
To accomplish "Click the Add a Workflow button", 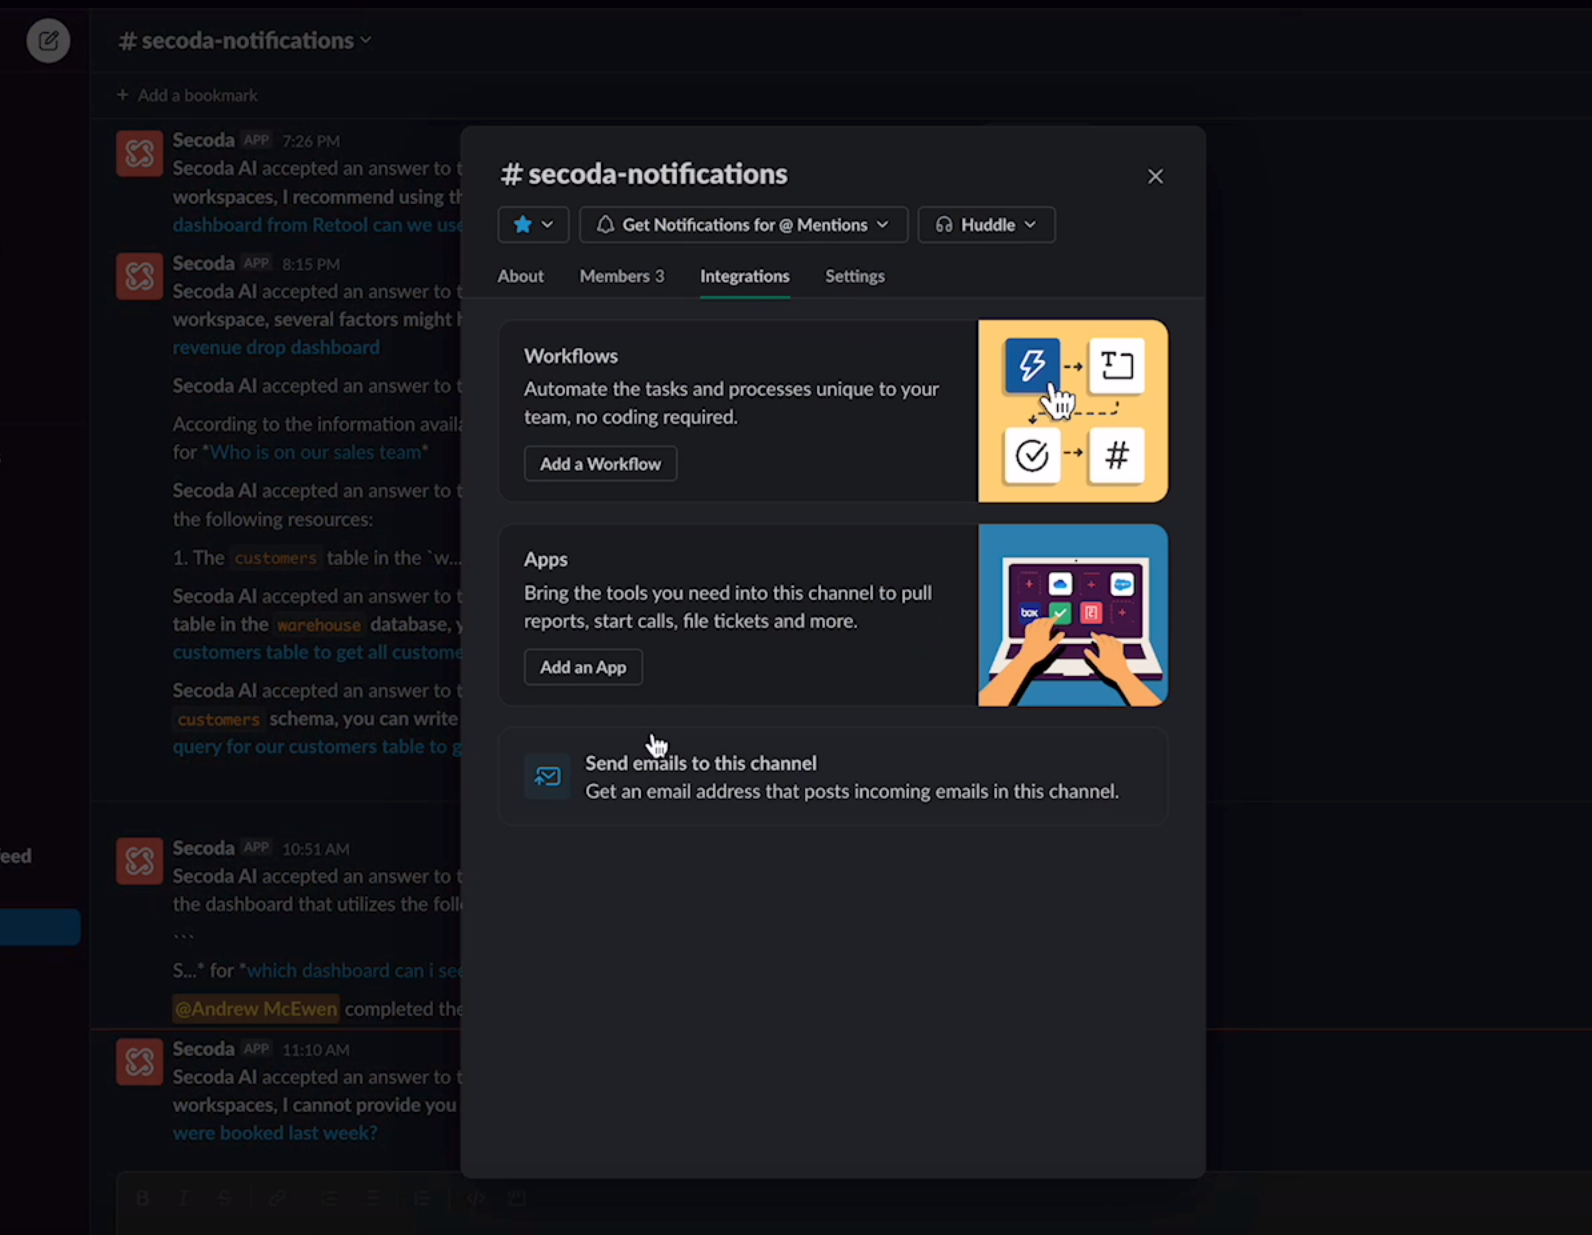I will [x=600, y=464].
